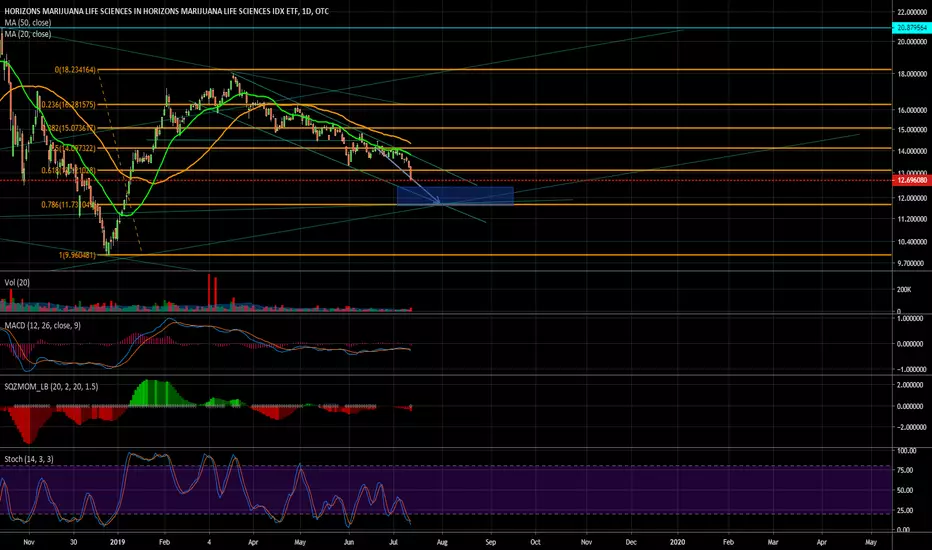Click the 15.000000 price axis value
The image size is (932, 550).
click(912, 130)
